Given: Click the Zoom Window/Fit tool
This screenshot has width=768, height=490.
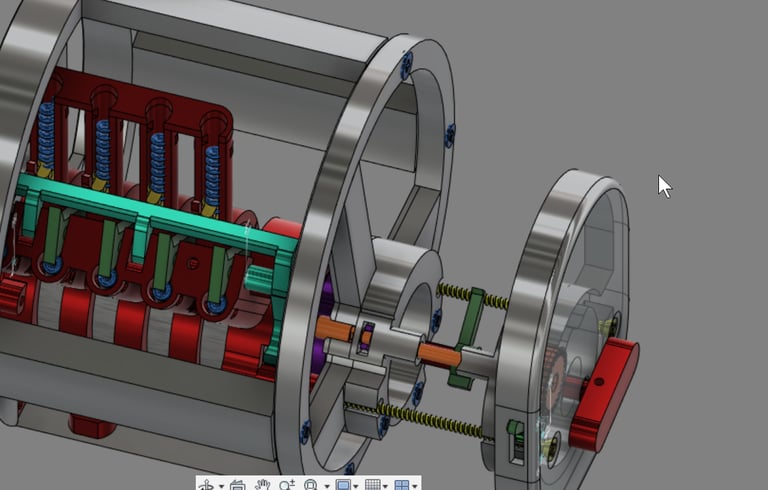Looking at the screenshot, I should pyautogui.click(x=311, y=485).
